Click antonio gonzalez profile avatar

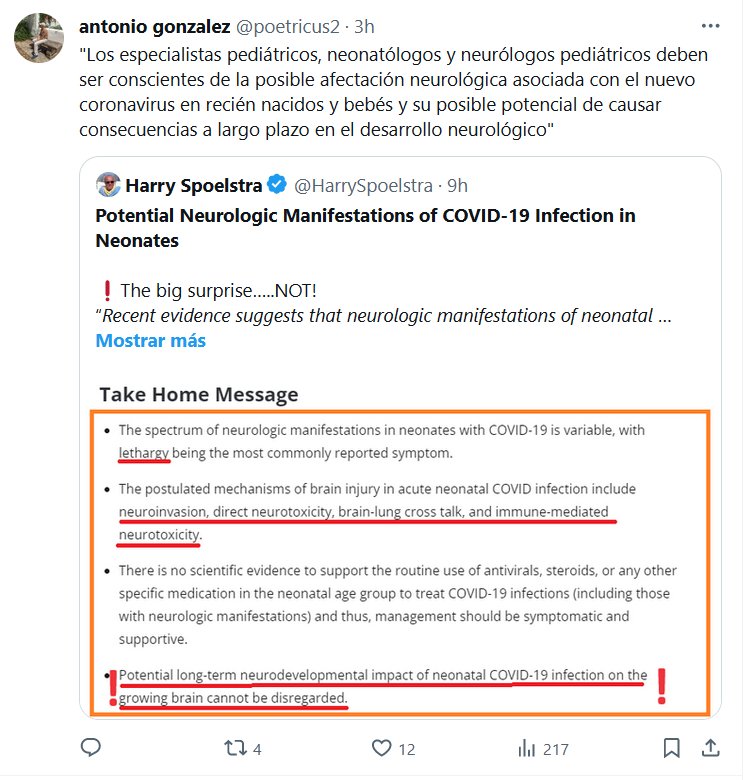click(33, 38)
